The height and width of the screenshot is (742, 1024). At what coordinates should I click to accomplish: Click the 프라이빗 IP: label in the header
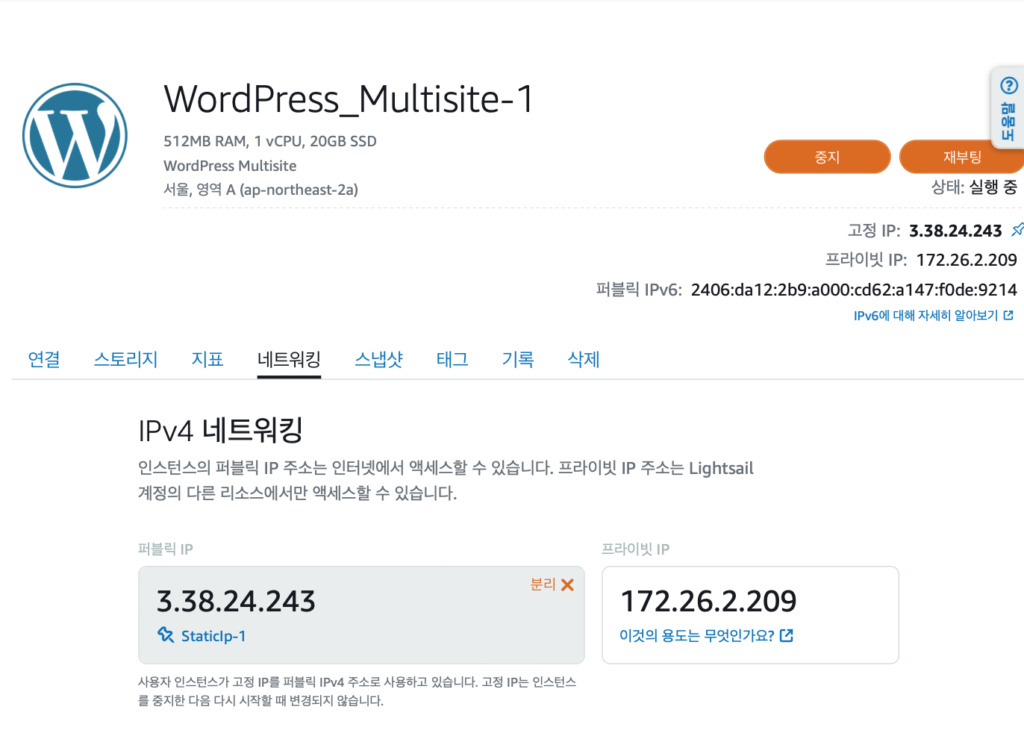[x=866, y=260]
